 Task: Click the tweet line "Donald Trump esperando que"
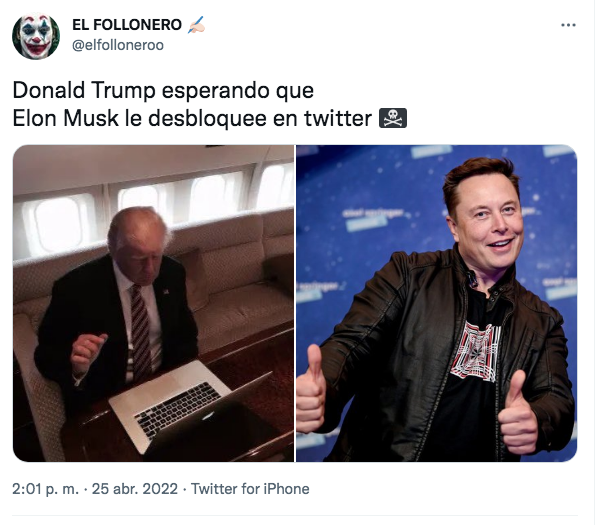[x=163, y=90]
